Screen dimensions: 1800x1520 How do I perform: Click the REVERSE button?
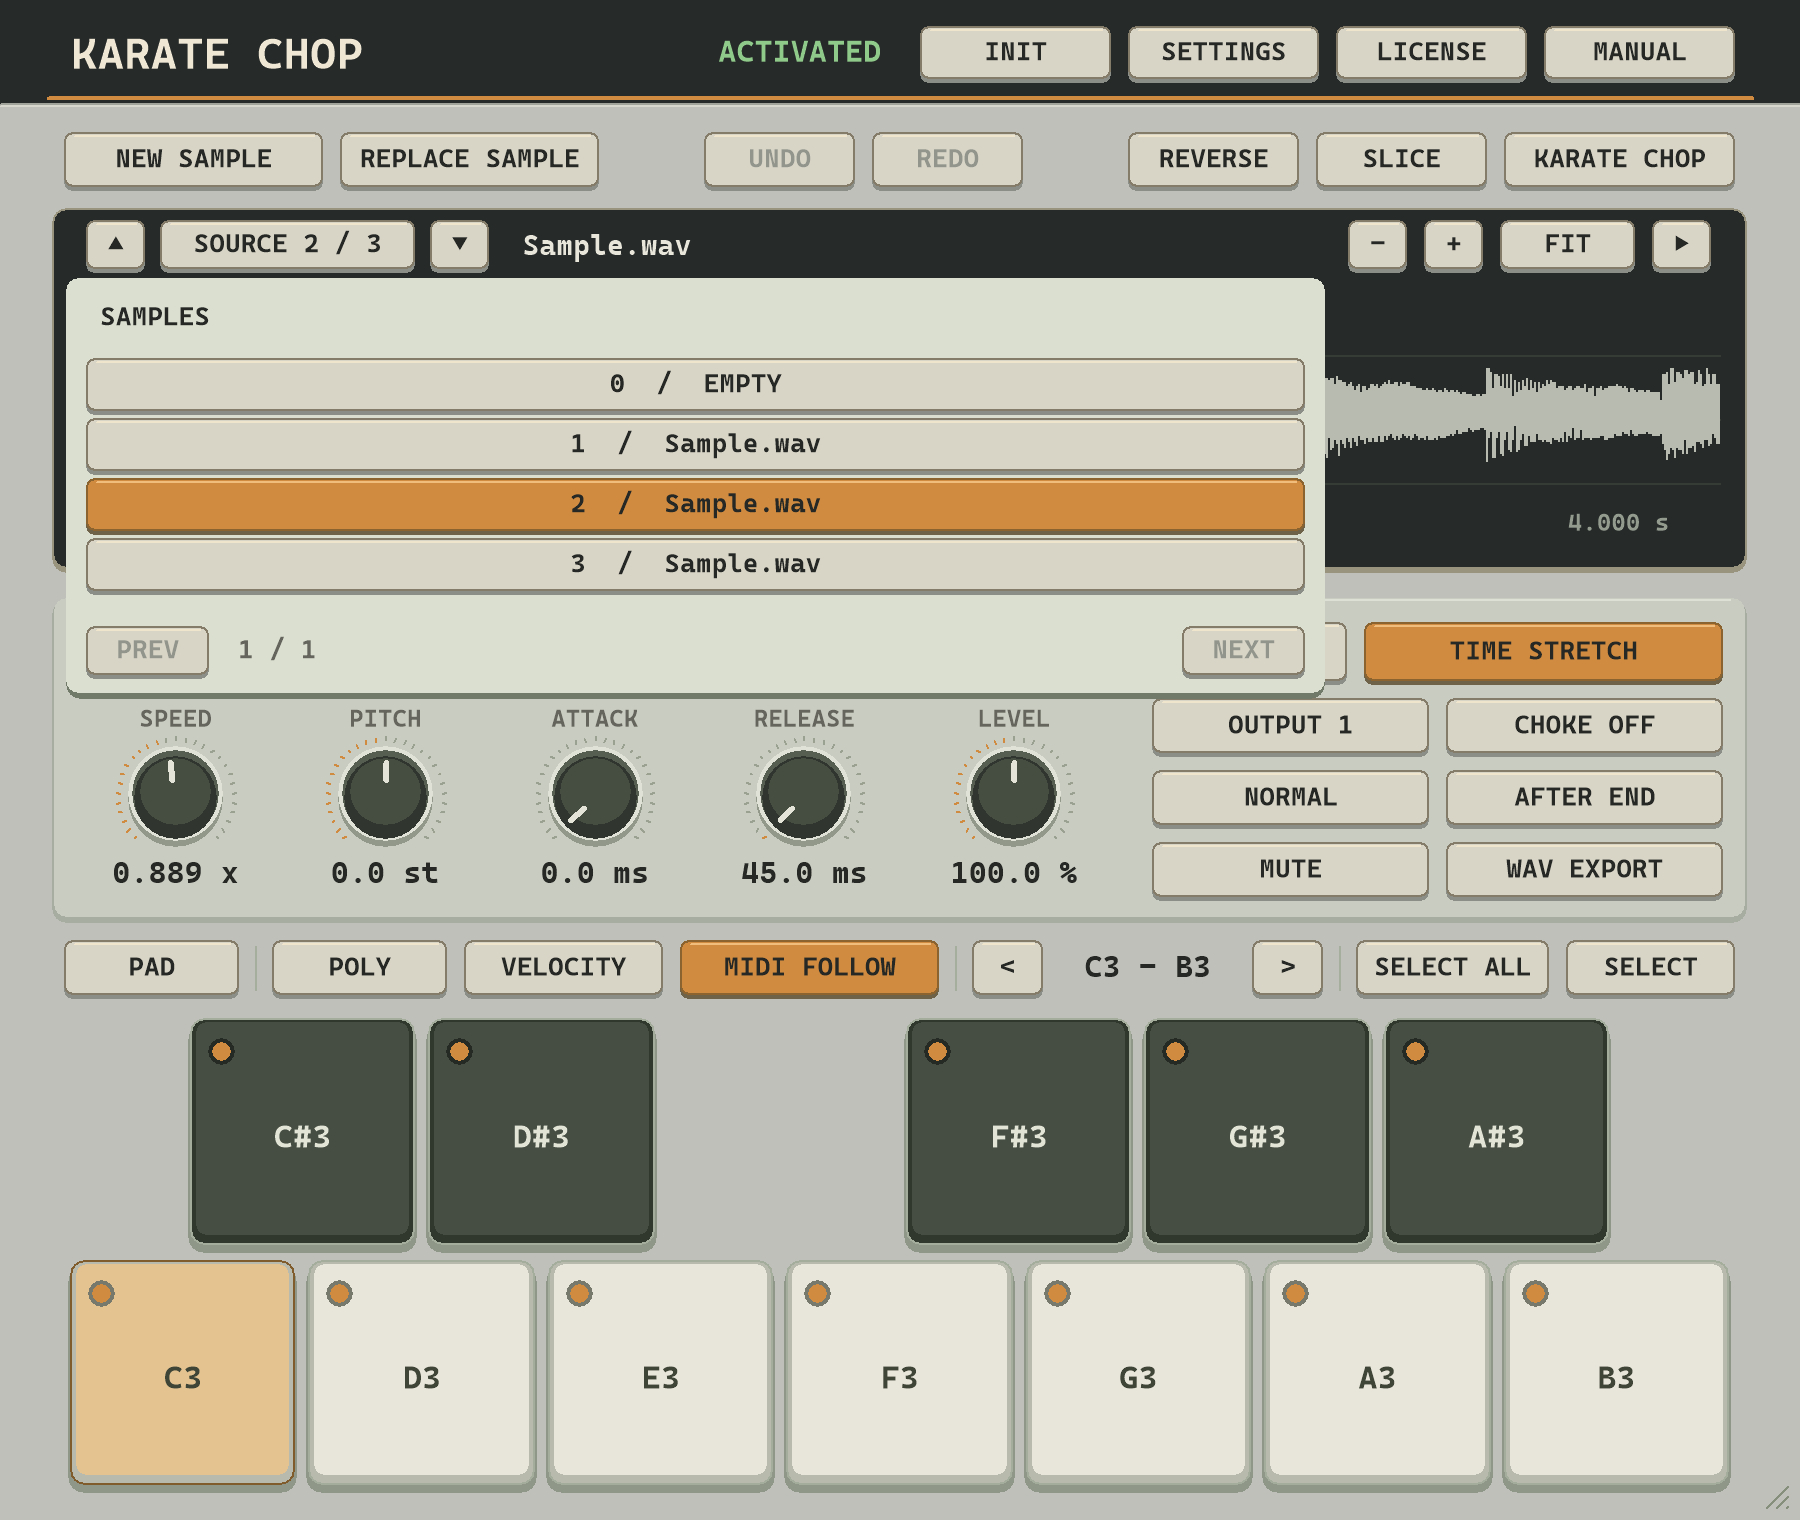click(1213, 159)
